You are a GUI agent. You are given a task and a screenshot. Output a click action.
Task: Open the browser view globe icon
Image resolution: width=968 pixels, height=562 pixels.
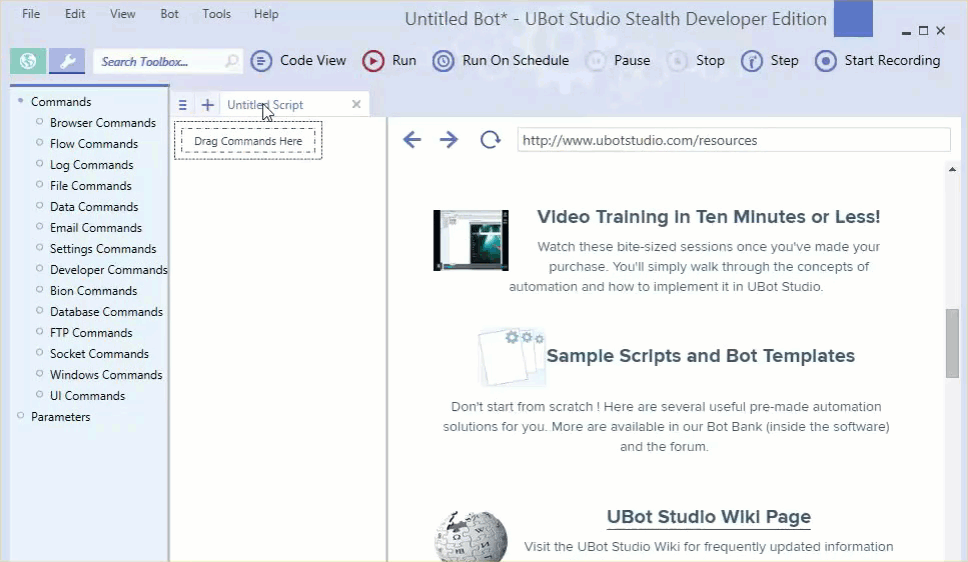tap(28, 61)
